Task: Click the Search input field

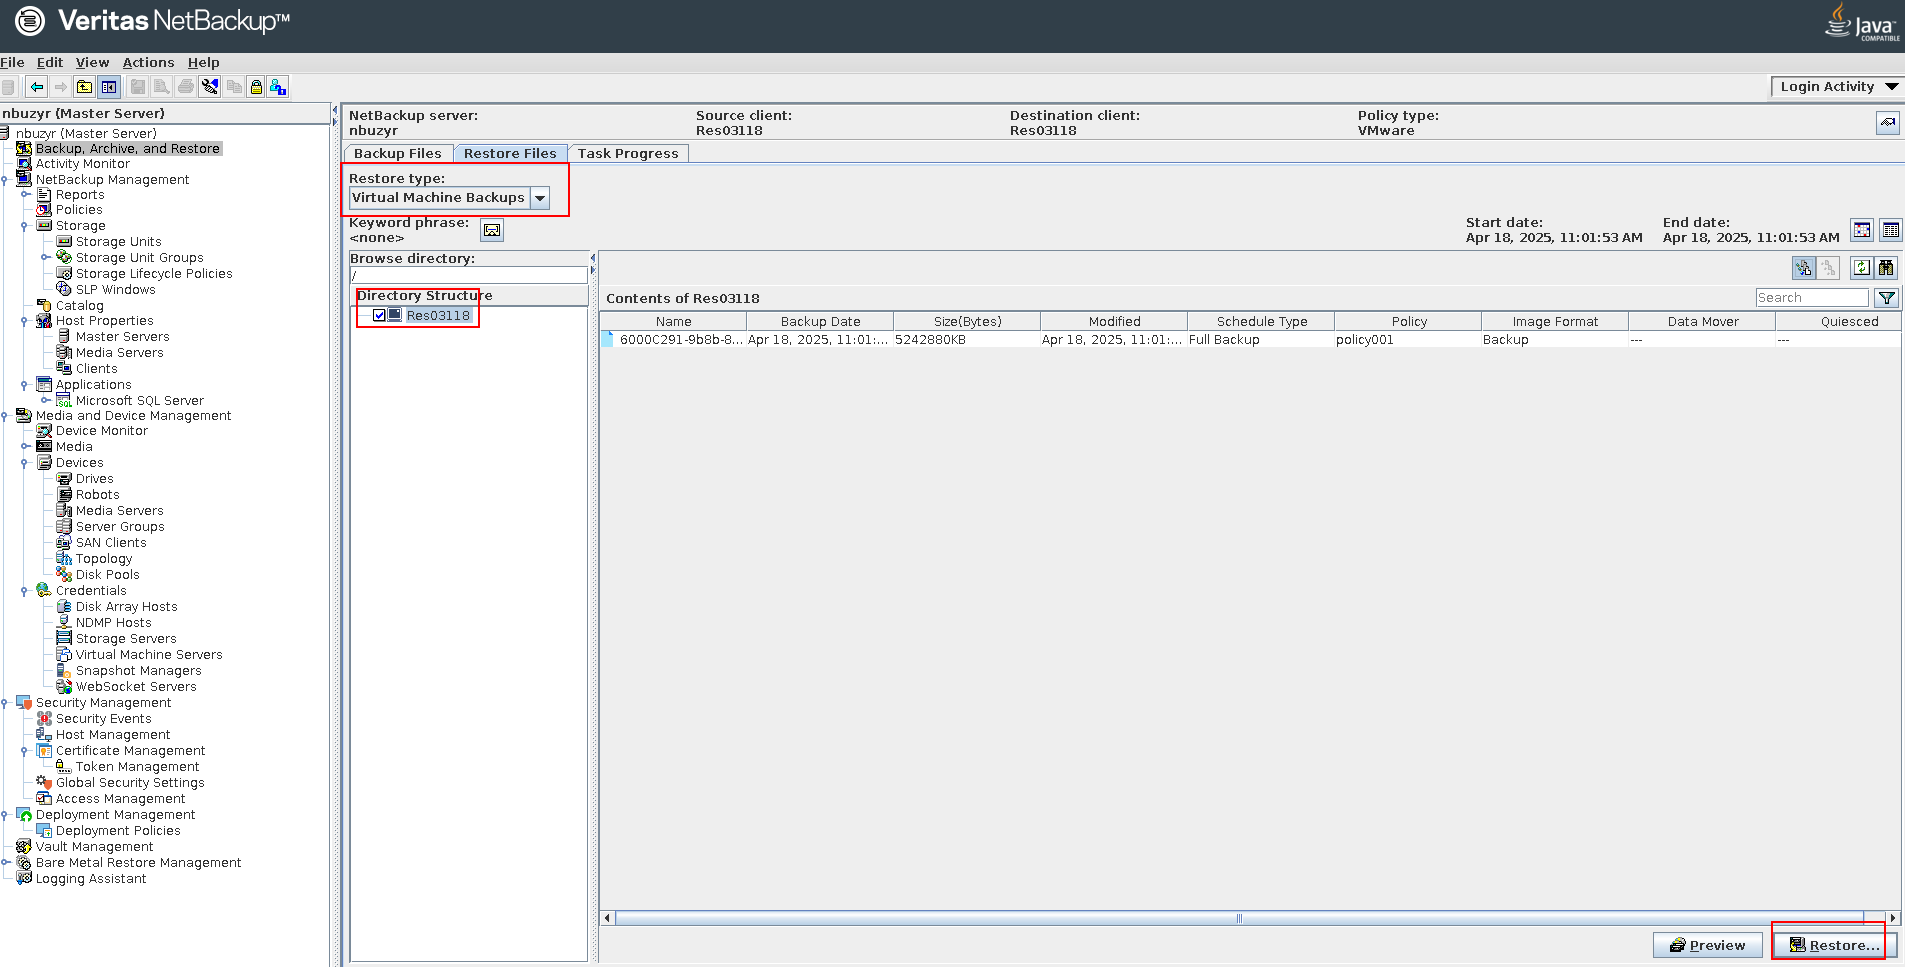Action: (x=1812, y=298)
